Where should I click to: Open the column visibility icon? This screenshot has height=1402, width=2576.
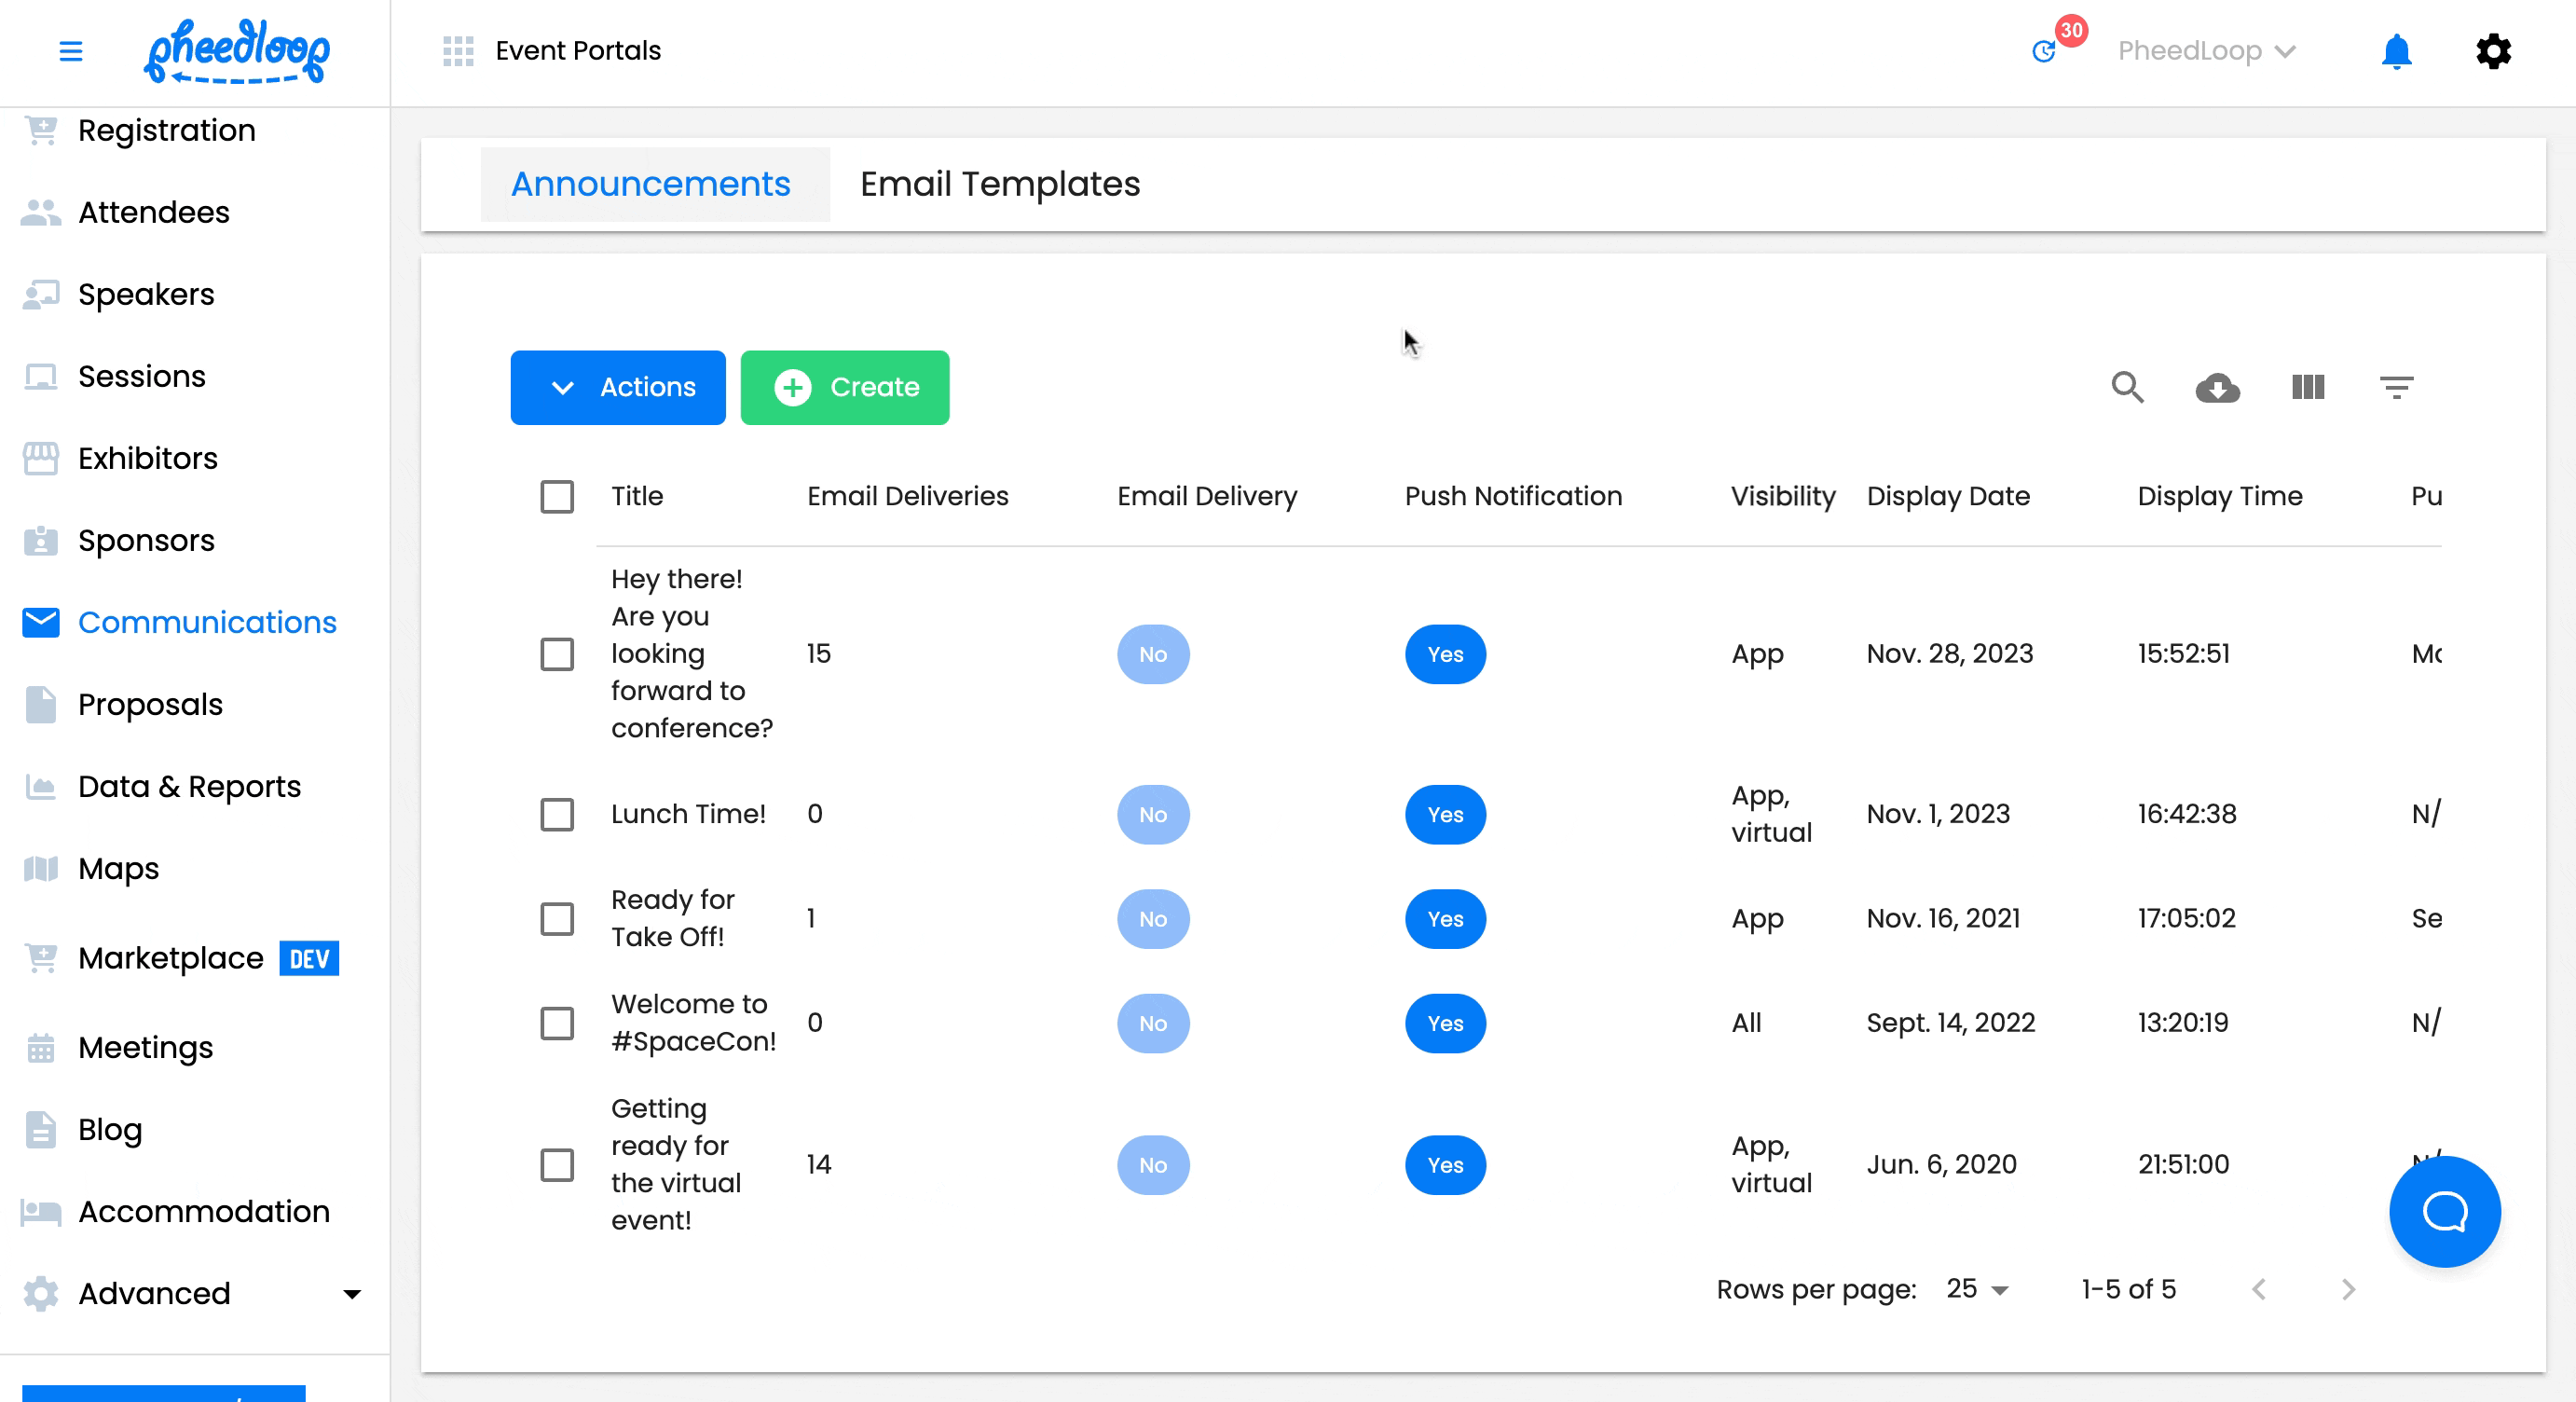click(x=2307, y=388)
